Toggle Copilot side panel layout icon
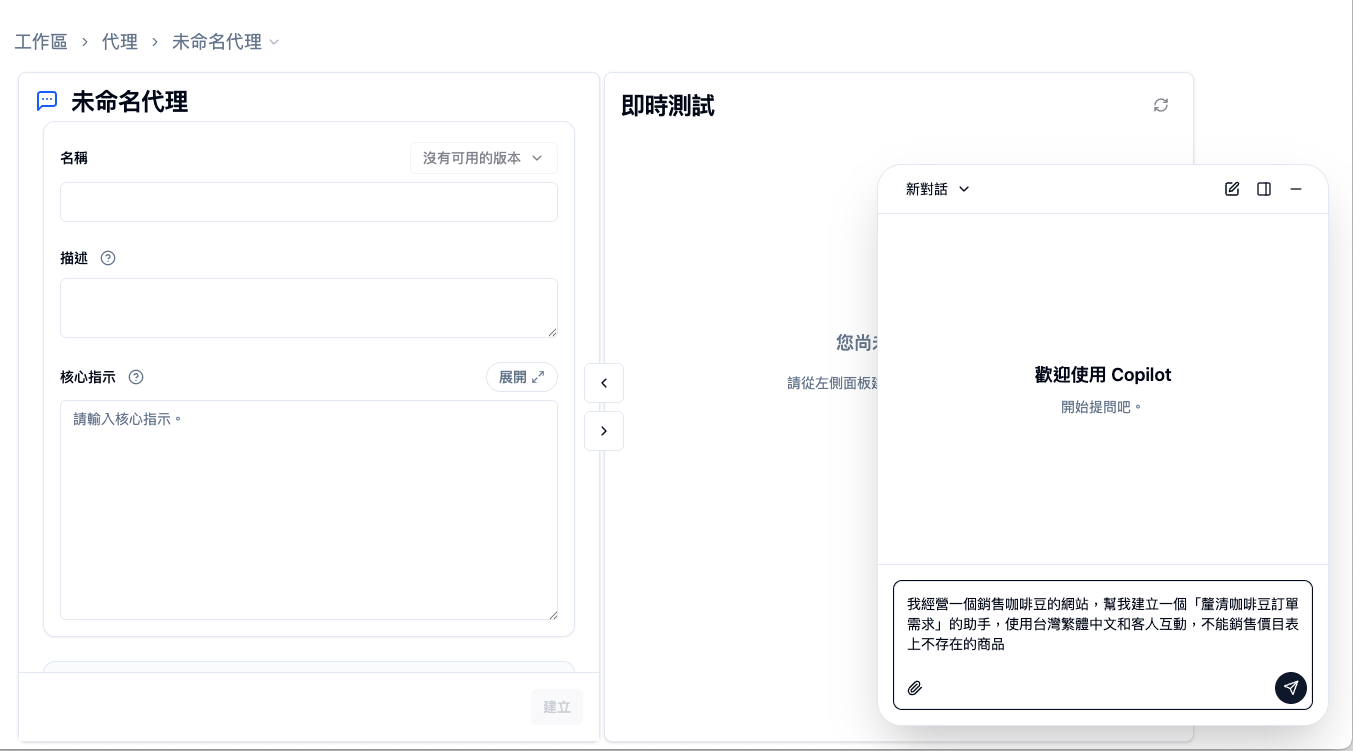1353x751 pixels. click(1264, 189)
